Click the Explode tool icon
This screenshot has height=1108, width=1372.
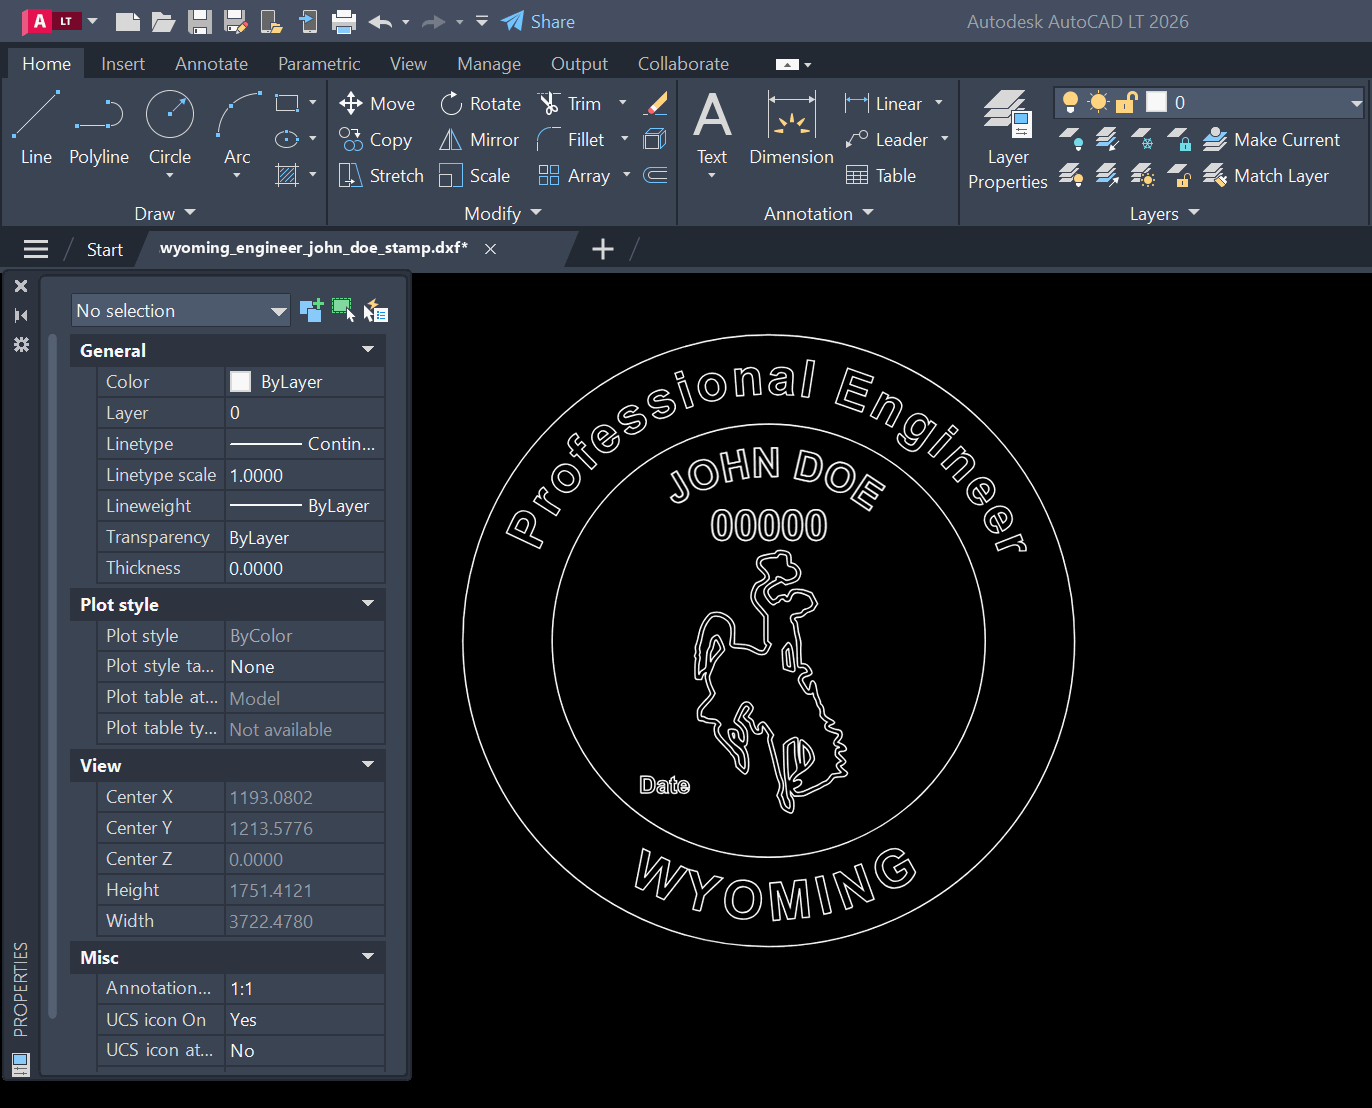click(x=656, y=139)
